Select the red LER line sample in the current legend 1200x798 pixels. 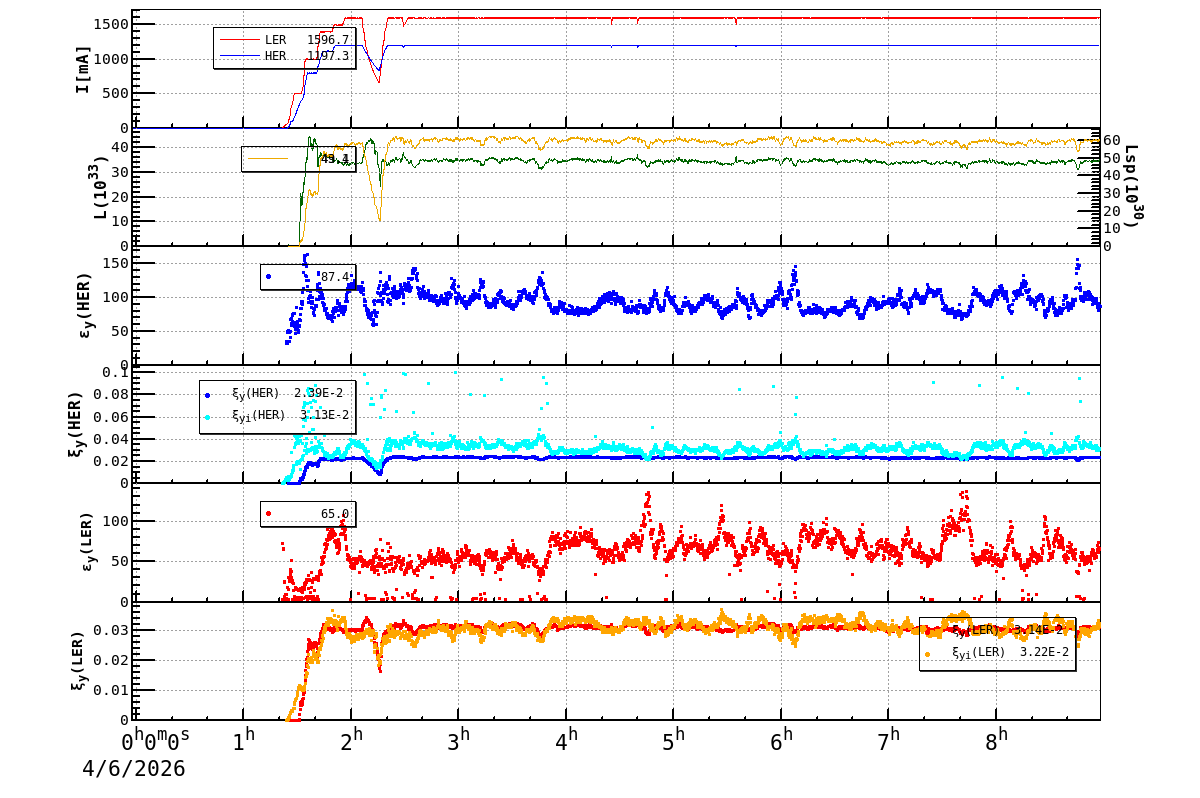click(238, 40)
